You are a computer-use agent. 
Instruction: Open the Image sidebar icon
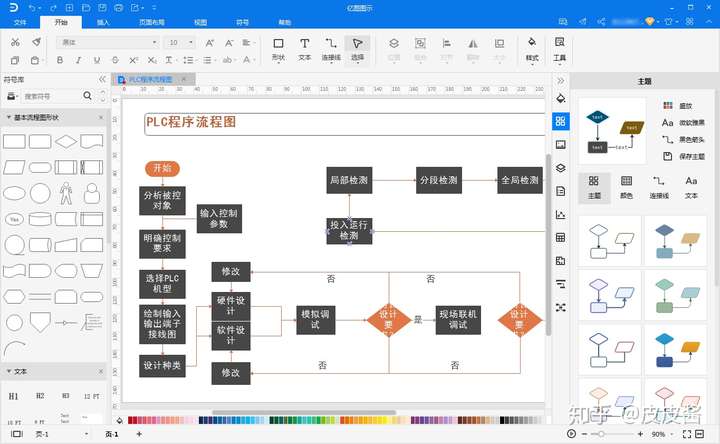pos(560,145)
